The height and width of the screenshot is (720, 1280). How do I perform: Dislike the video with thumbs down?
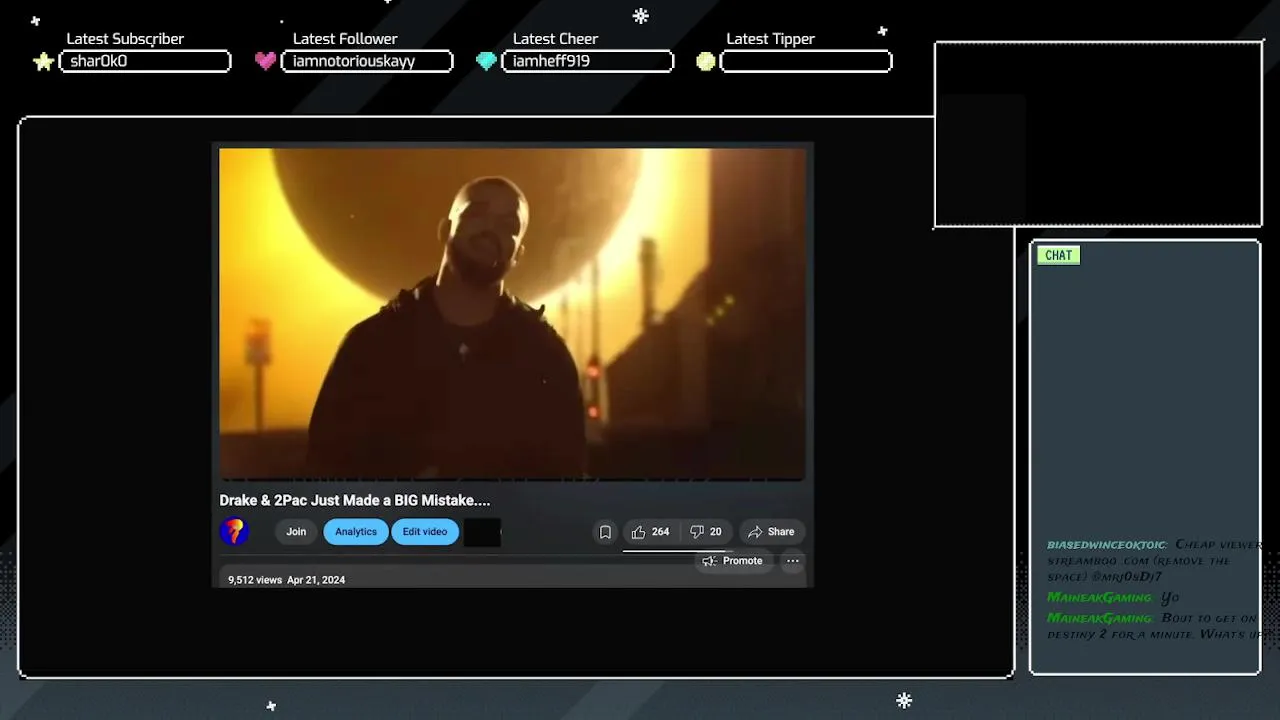[697, 532]
